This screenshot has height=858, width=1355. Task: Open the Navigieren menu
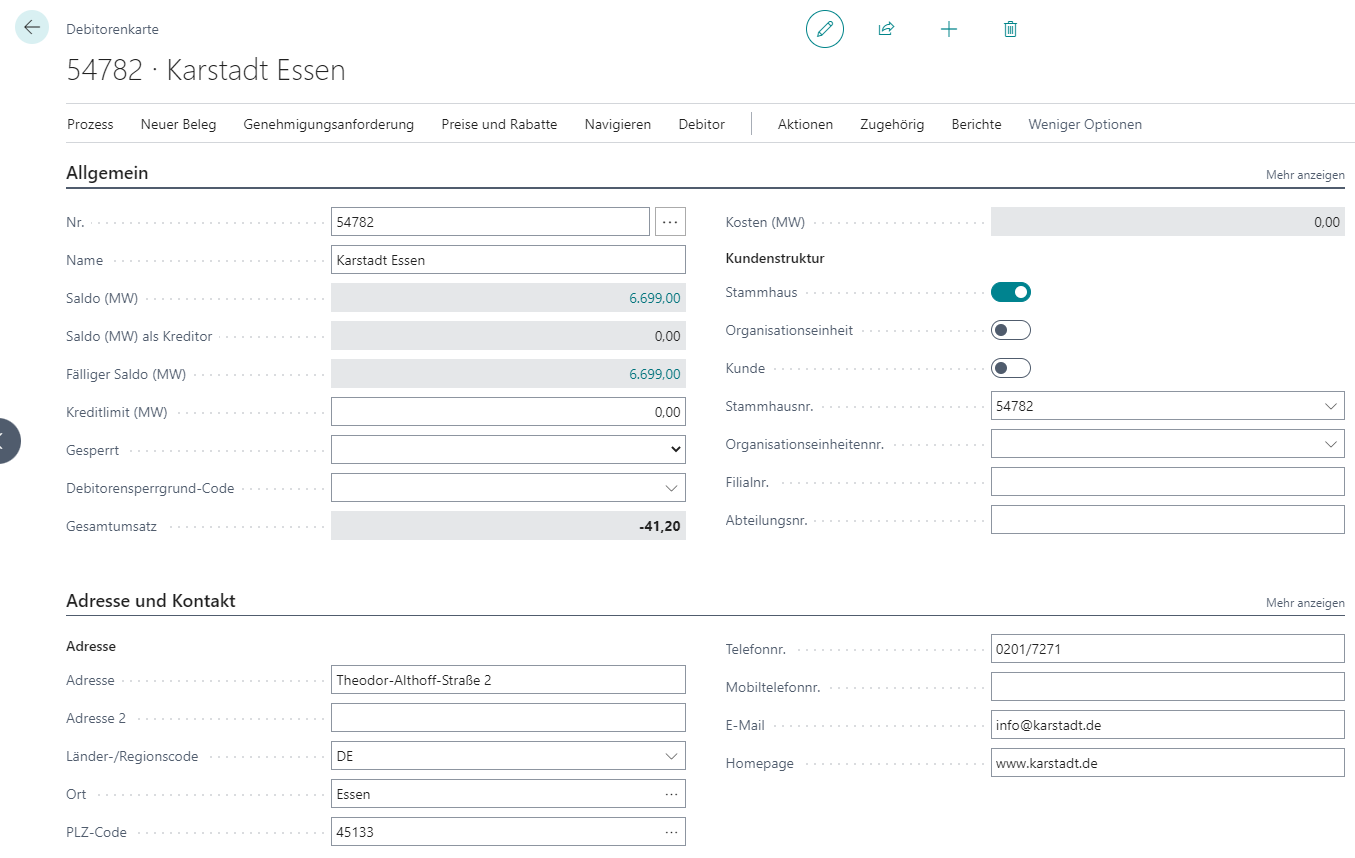(617, 125)
